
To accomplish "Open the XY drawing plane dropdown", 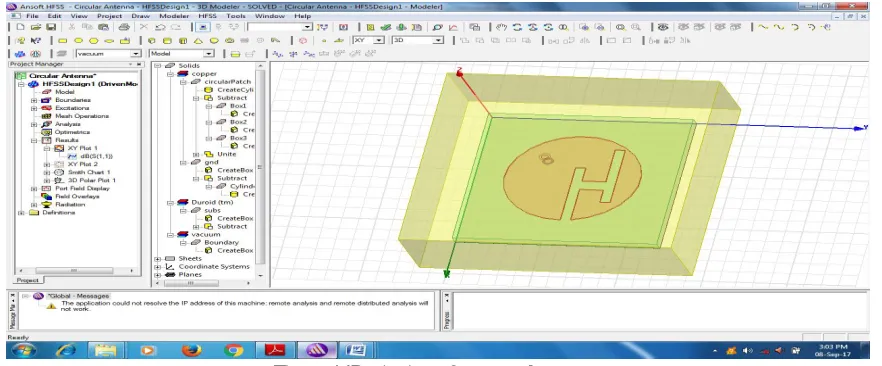I will tap(368, 40).
